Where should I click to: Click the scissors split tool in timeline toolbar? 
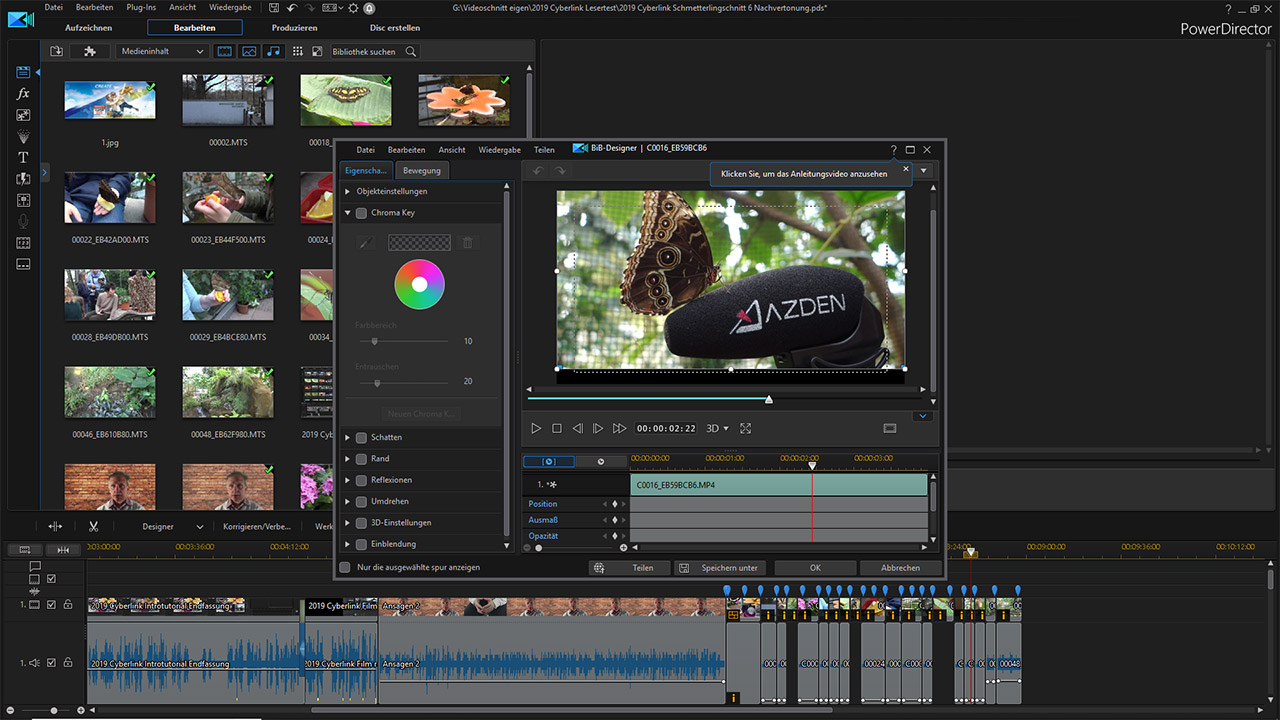pos(93,526)
